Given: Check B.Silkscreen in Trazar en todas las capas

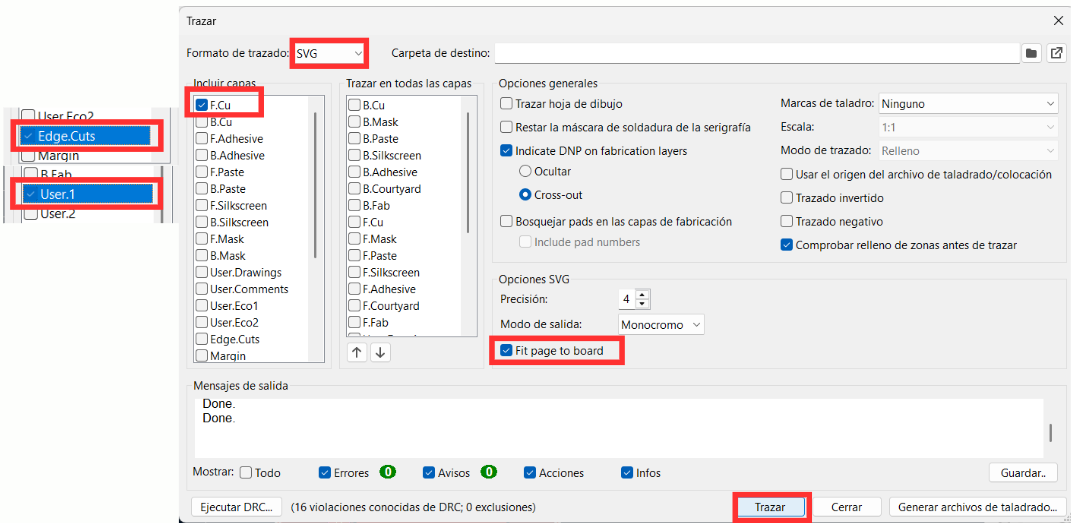Looking at the screenshot, I should (x=354, y=156).
